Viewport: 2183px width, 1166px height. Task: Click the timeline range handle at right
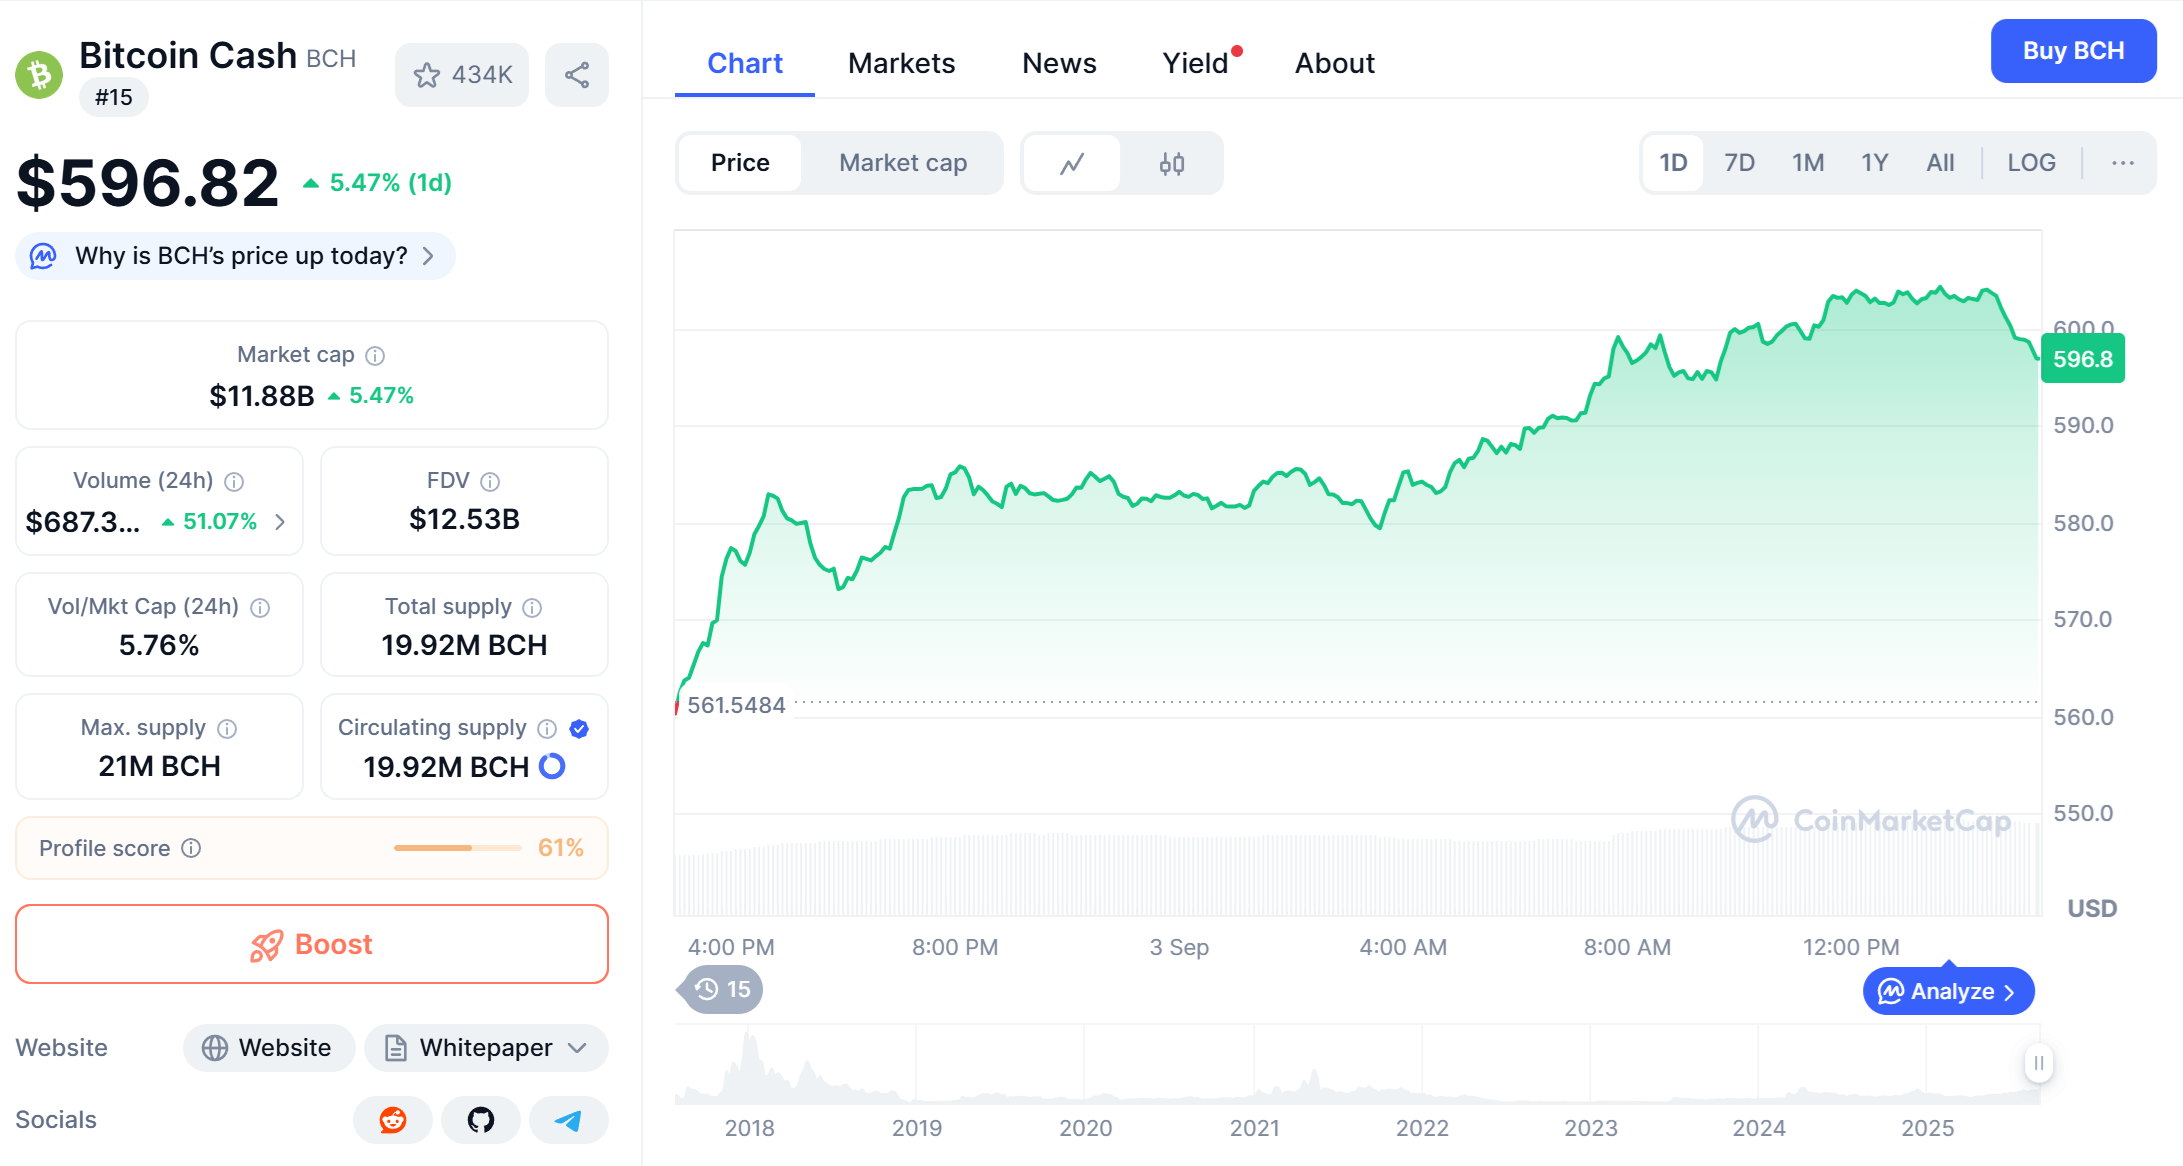(x=2039, y=1063)
